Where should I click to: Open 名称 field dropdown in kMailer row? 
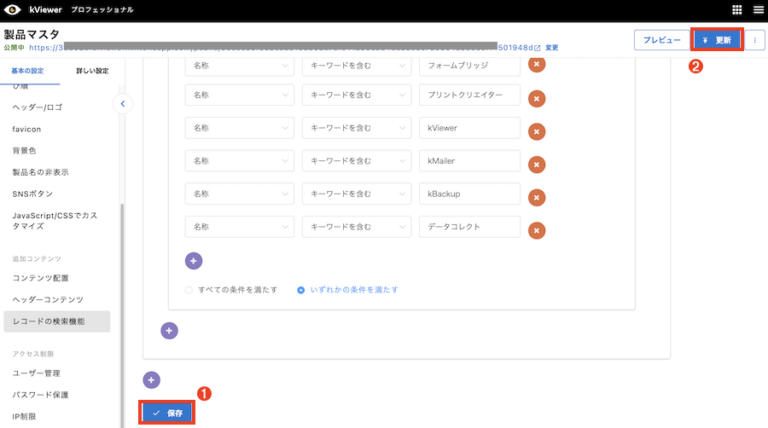(x=239, y=161)
